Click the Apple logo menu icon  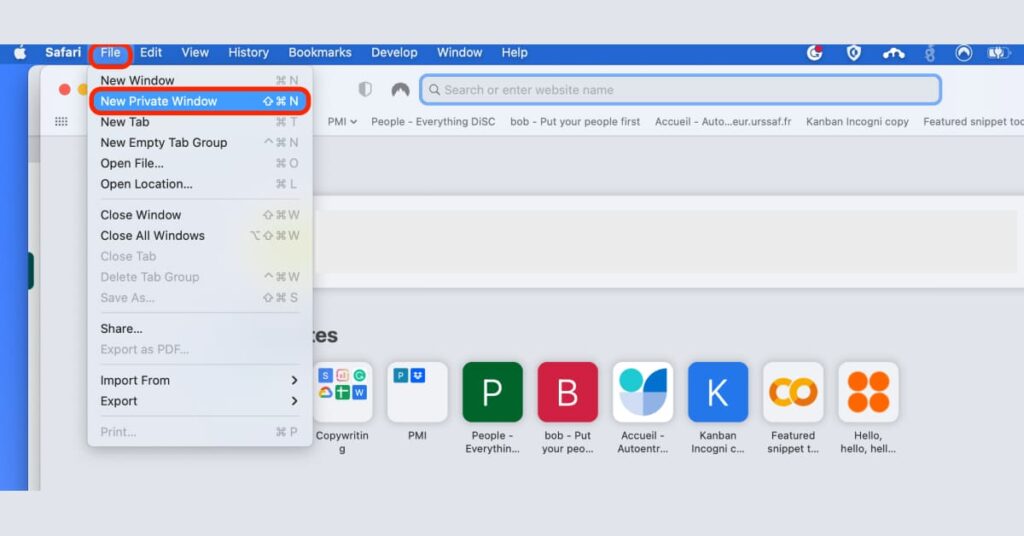tap(19, 53)
